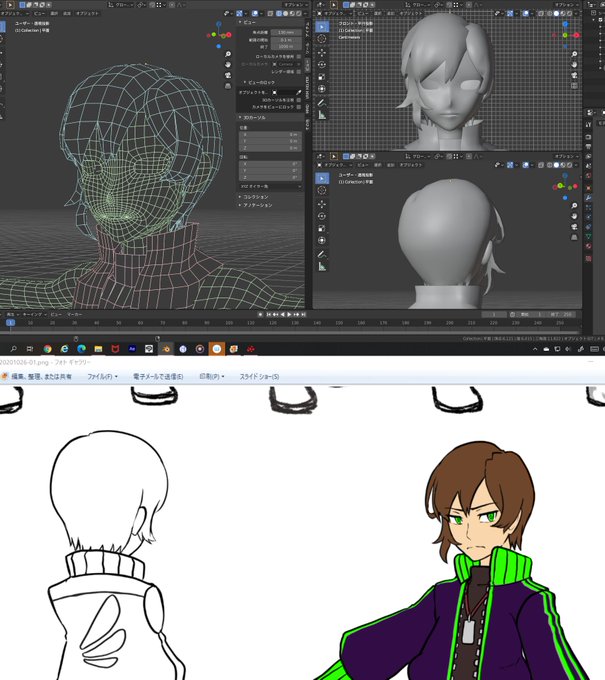Expand the アノテーション panel section
Image resolution: width=605 pixels, height=680 pixels.
click(x=255, y=205)
